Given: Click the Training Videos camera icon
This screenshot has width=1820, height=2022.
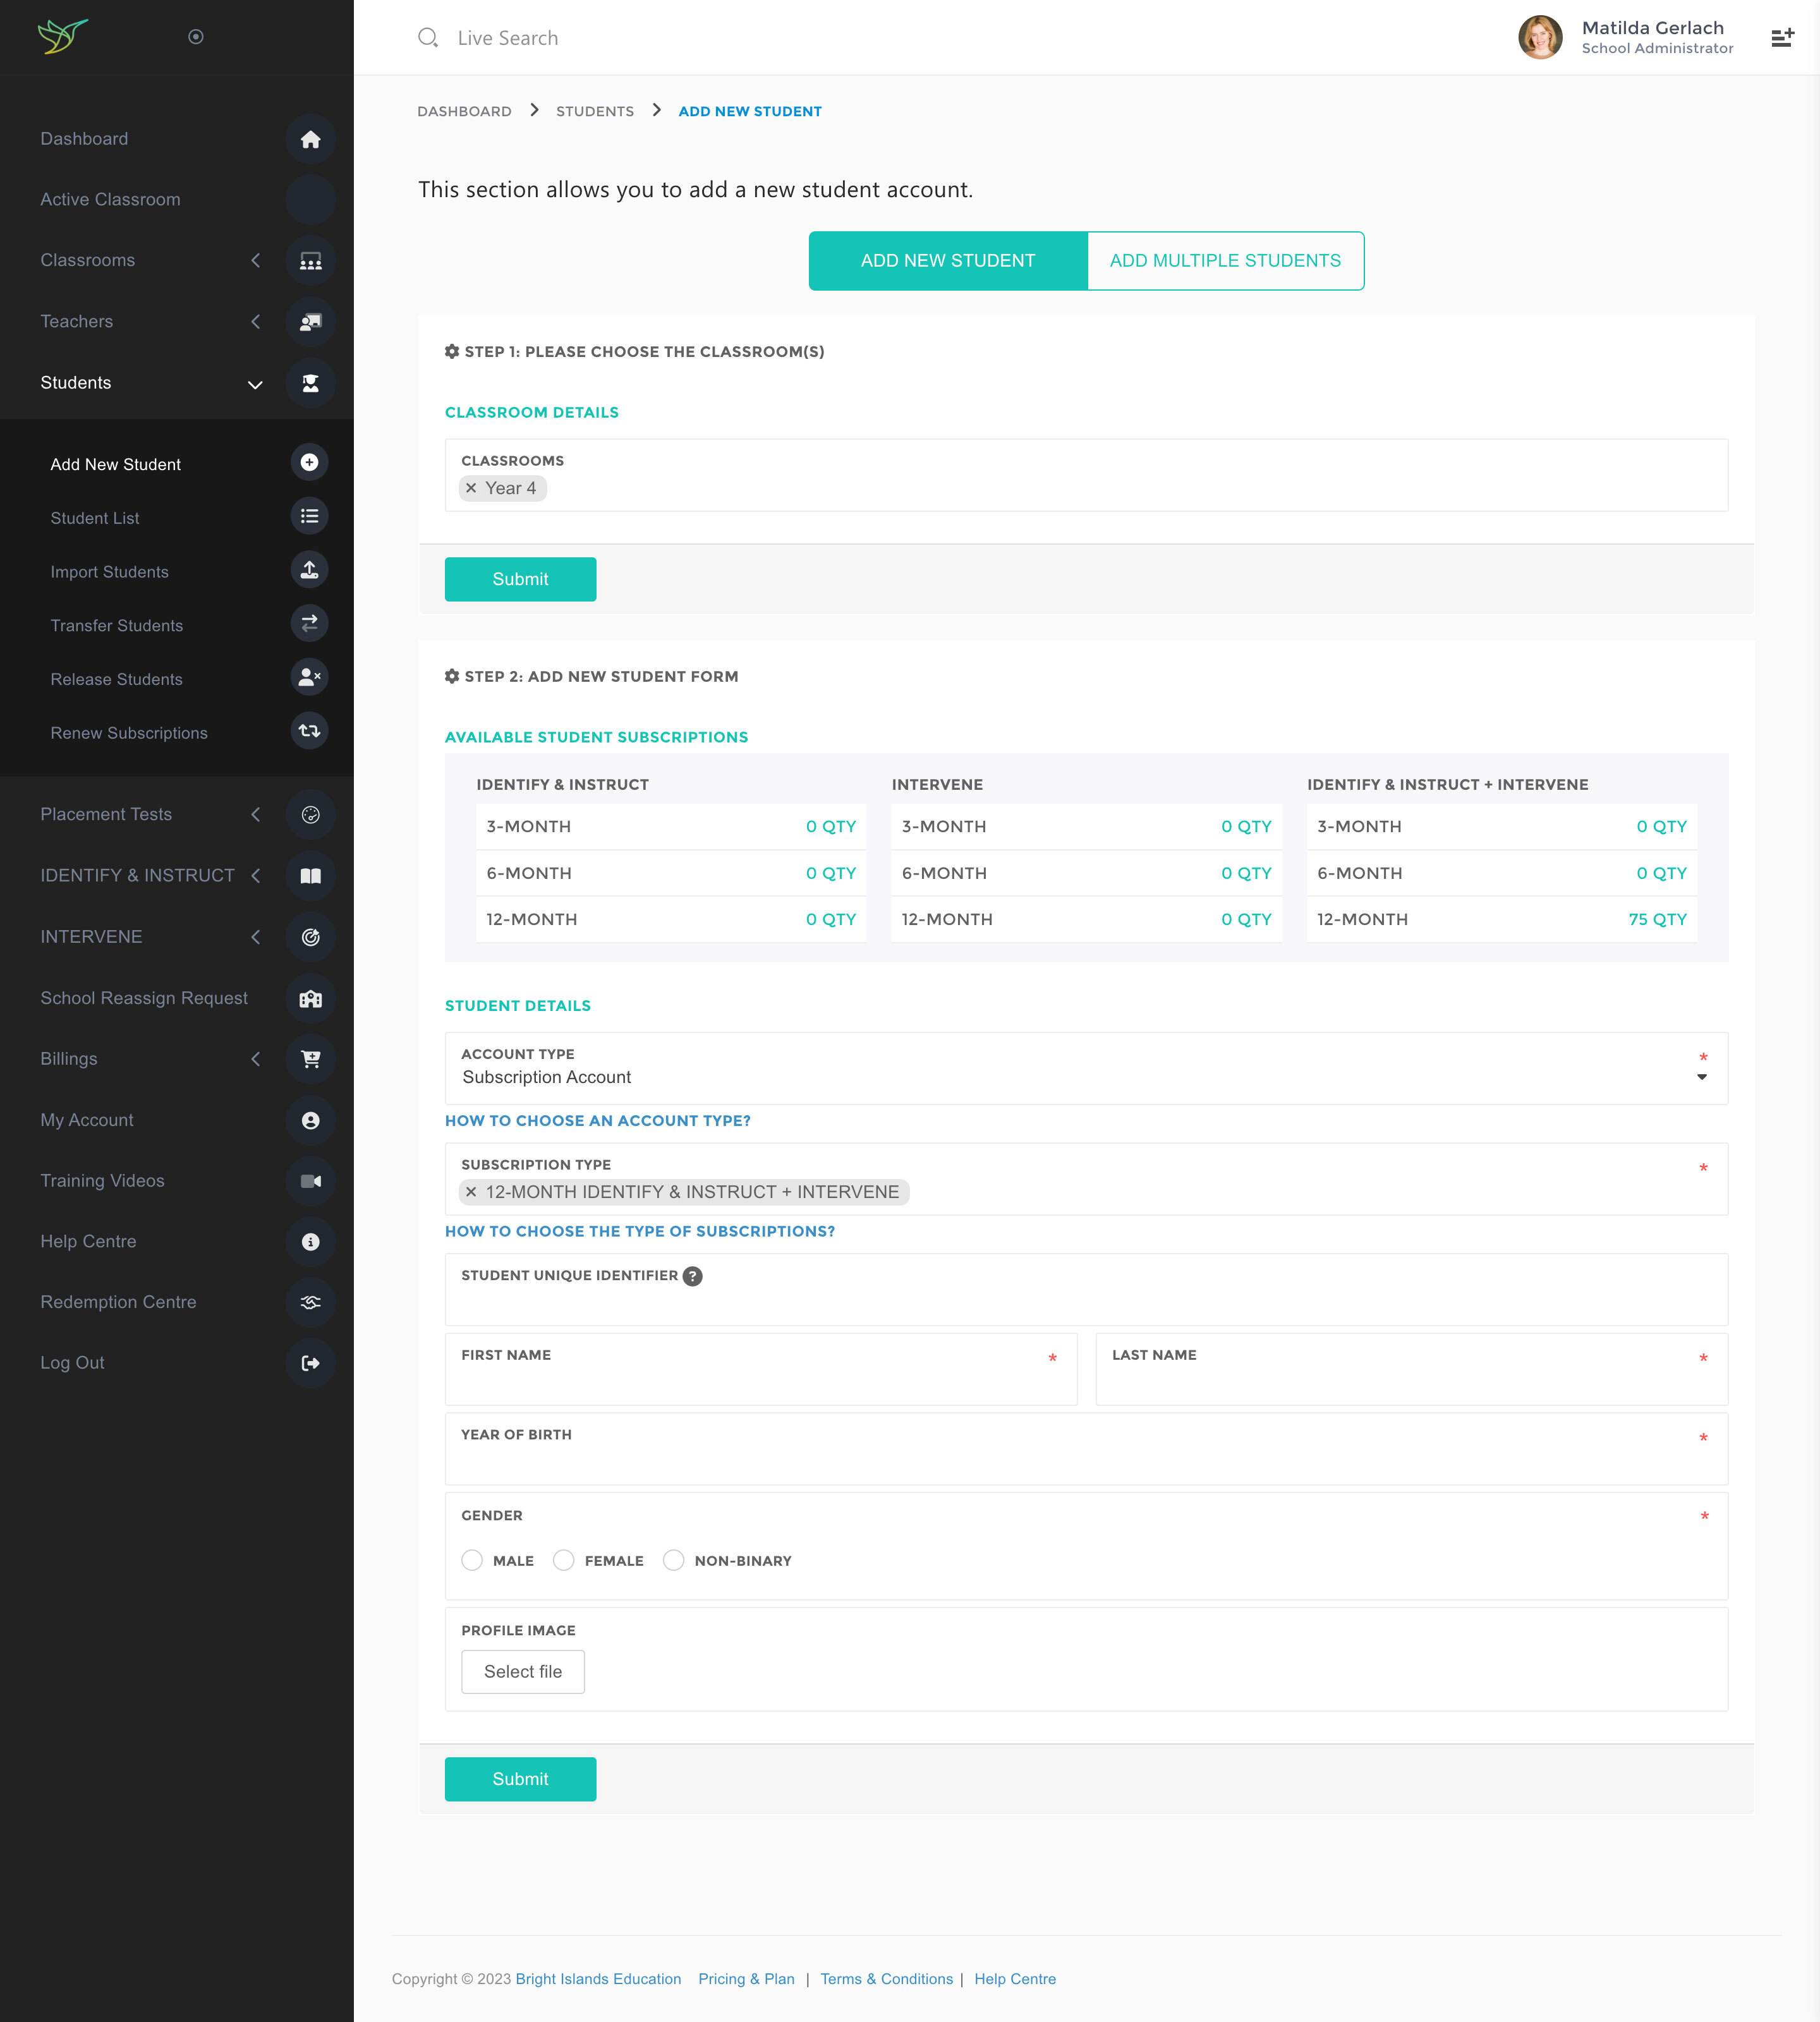Looking at the screenshot, I should click(x=310, y=1181).
